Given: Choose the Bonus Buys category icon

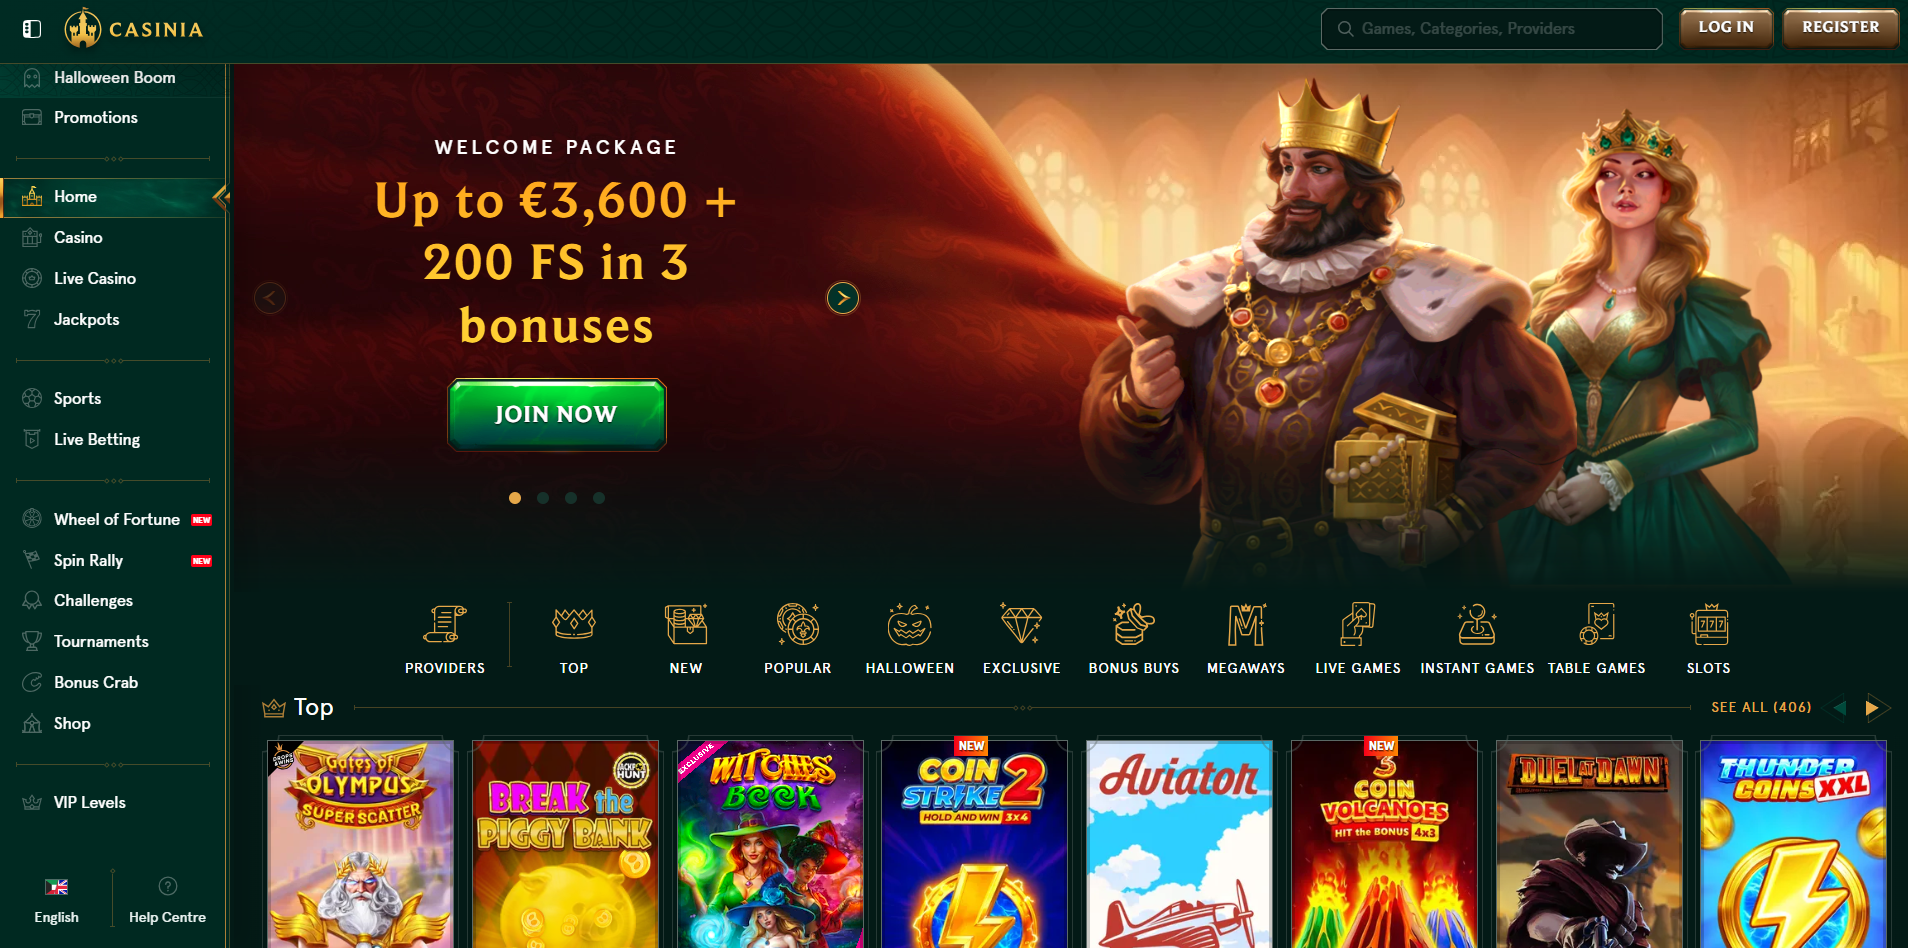Looking at the screenshot, I should click(x=1134, y=625).
